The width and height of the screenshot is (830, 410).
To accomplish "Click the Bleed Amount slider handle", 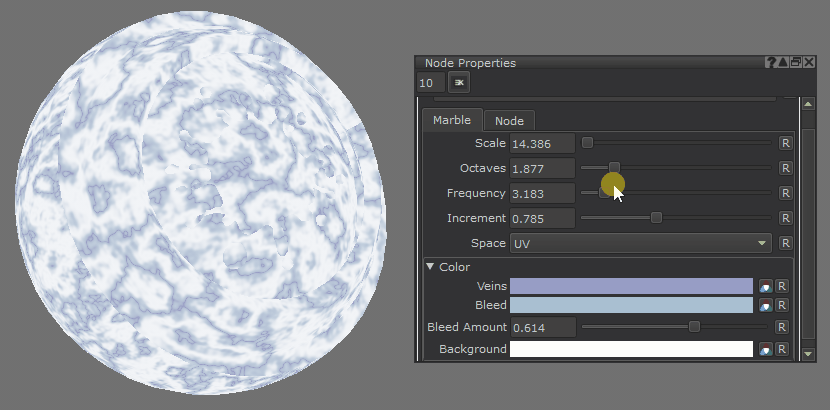I will pyautogui.click(x=694, y=327).
